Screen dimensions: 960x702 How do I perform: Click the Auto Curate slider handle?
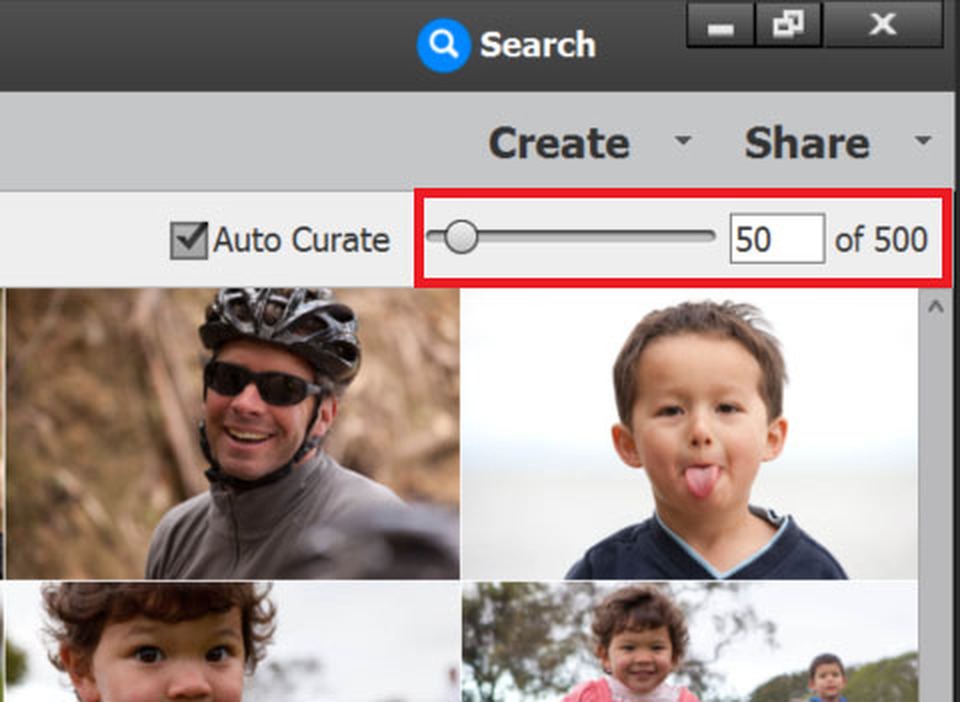460,237
